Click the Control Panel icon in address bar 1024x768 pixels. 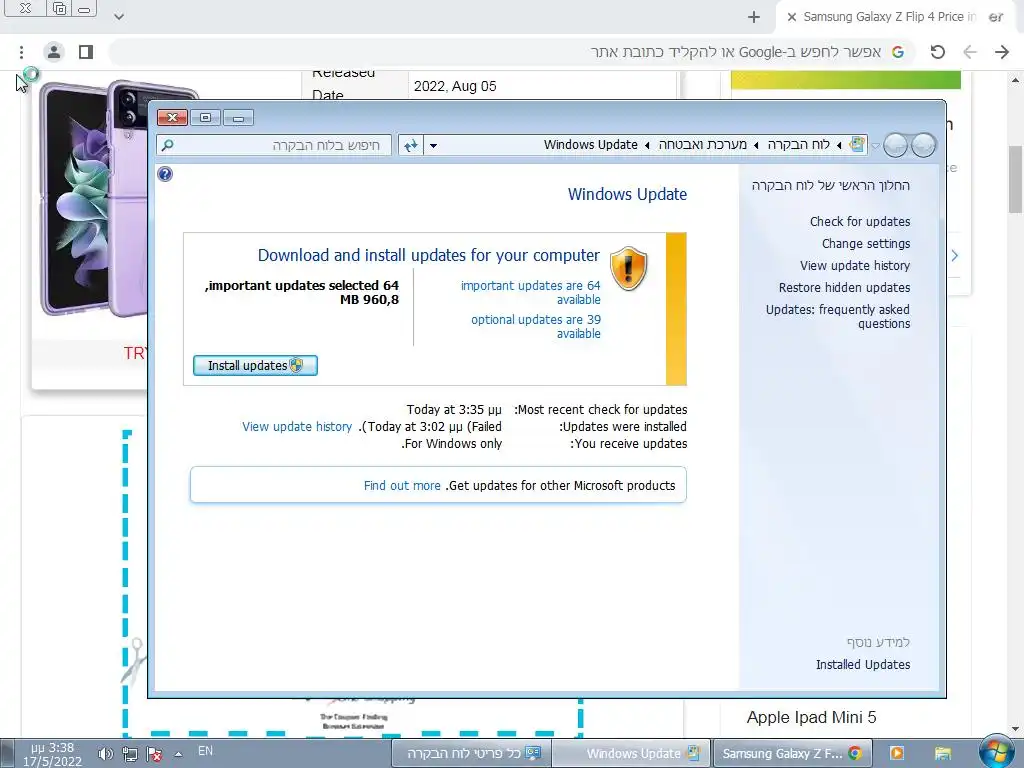point(857,145)
